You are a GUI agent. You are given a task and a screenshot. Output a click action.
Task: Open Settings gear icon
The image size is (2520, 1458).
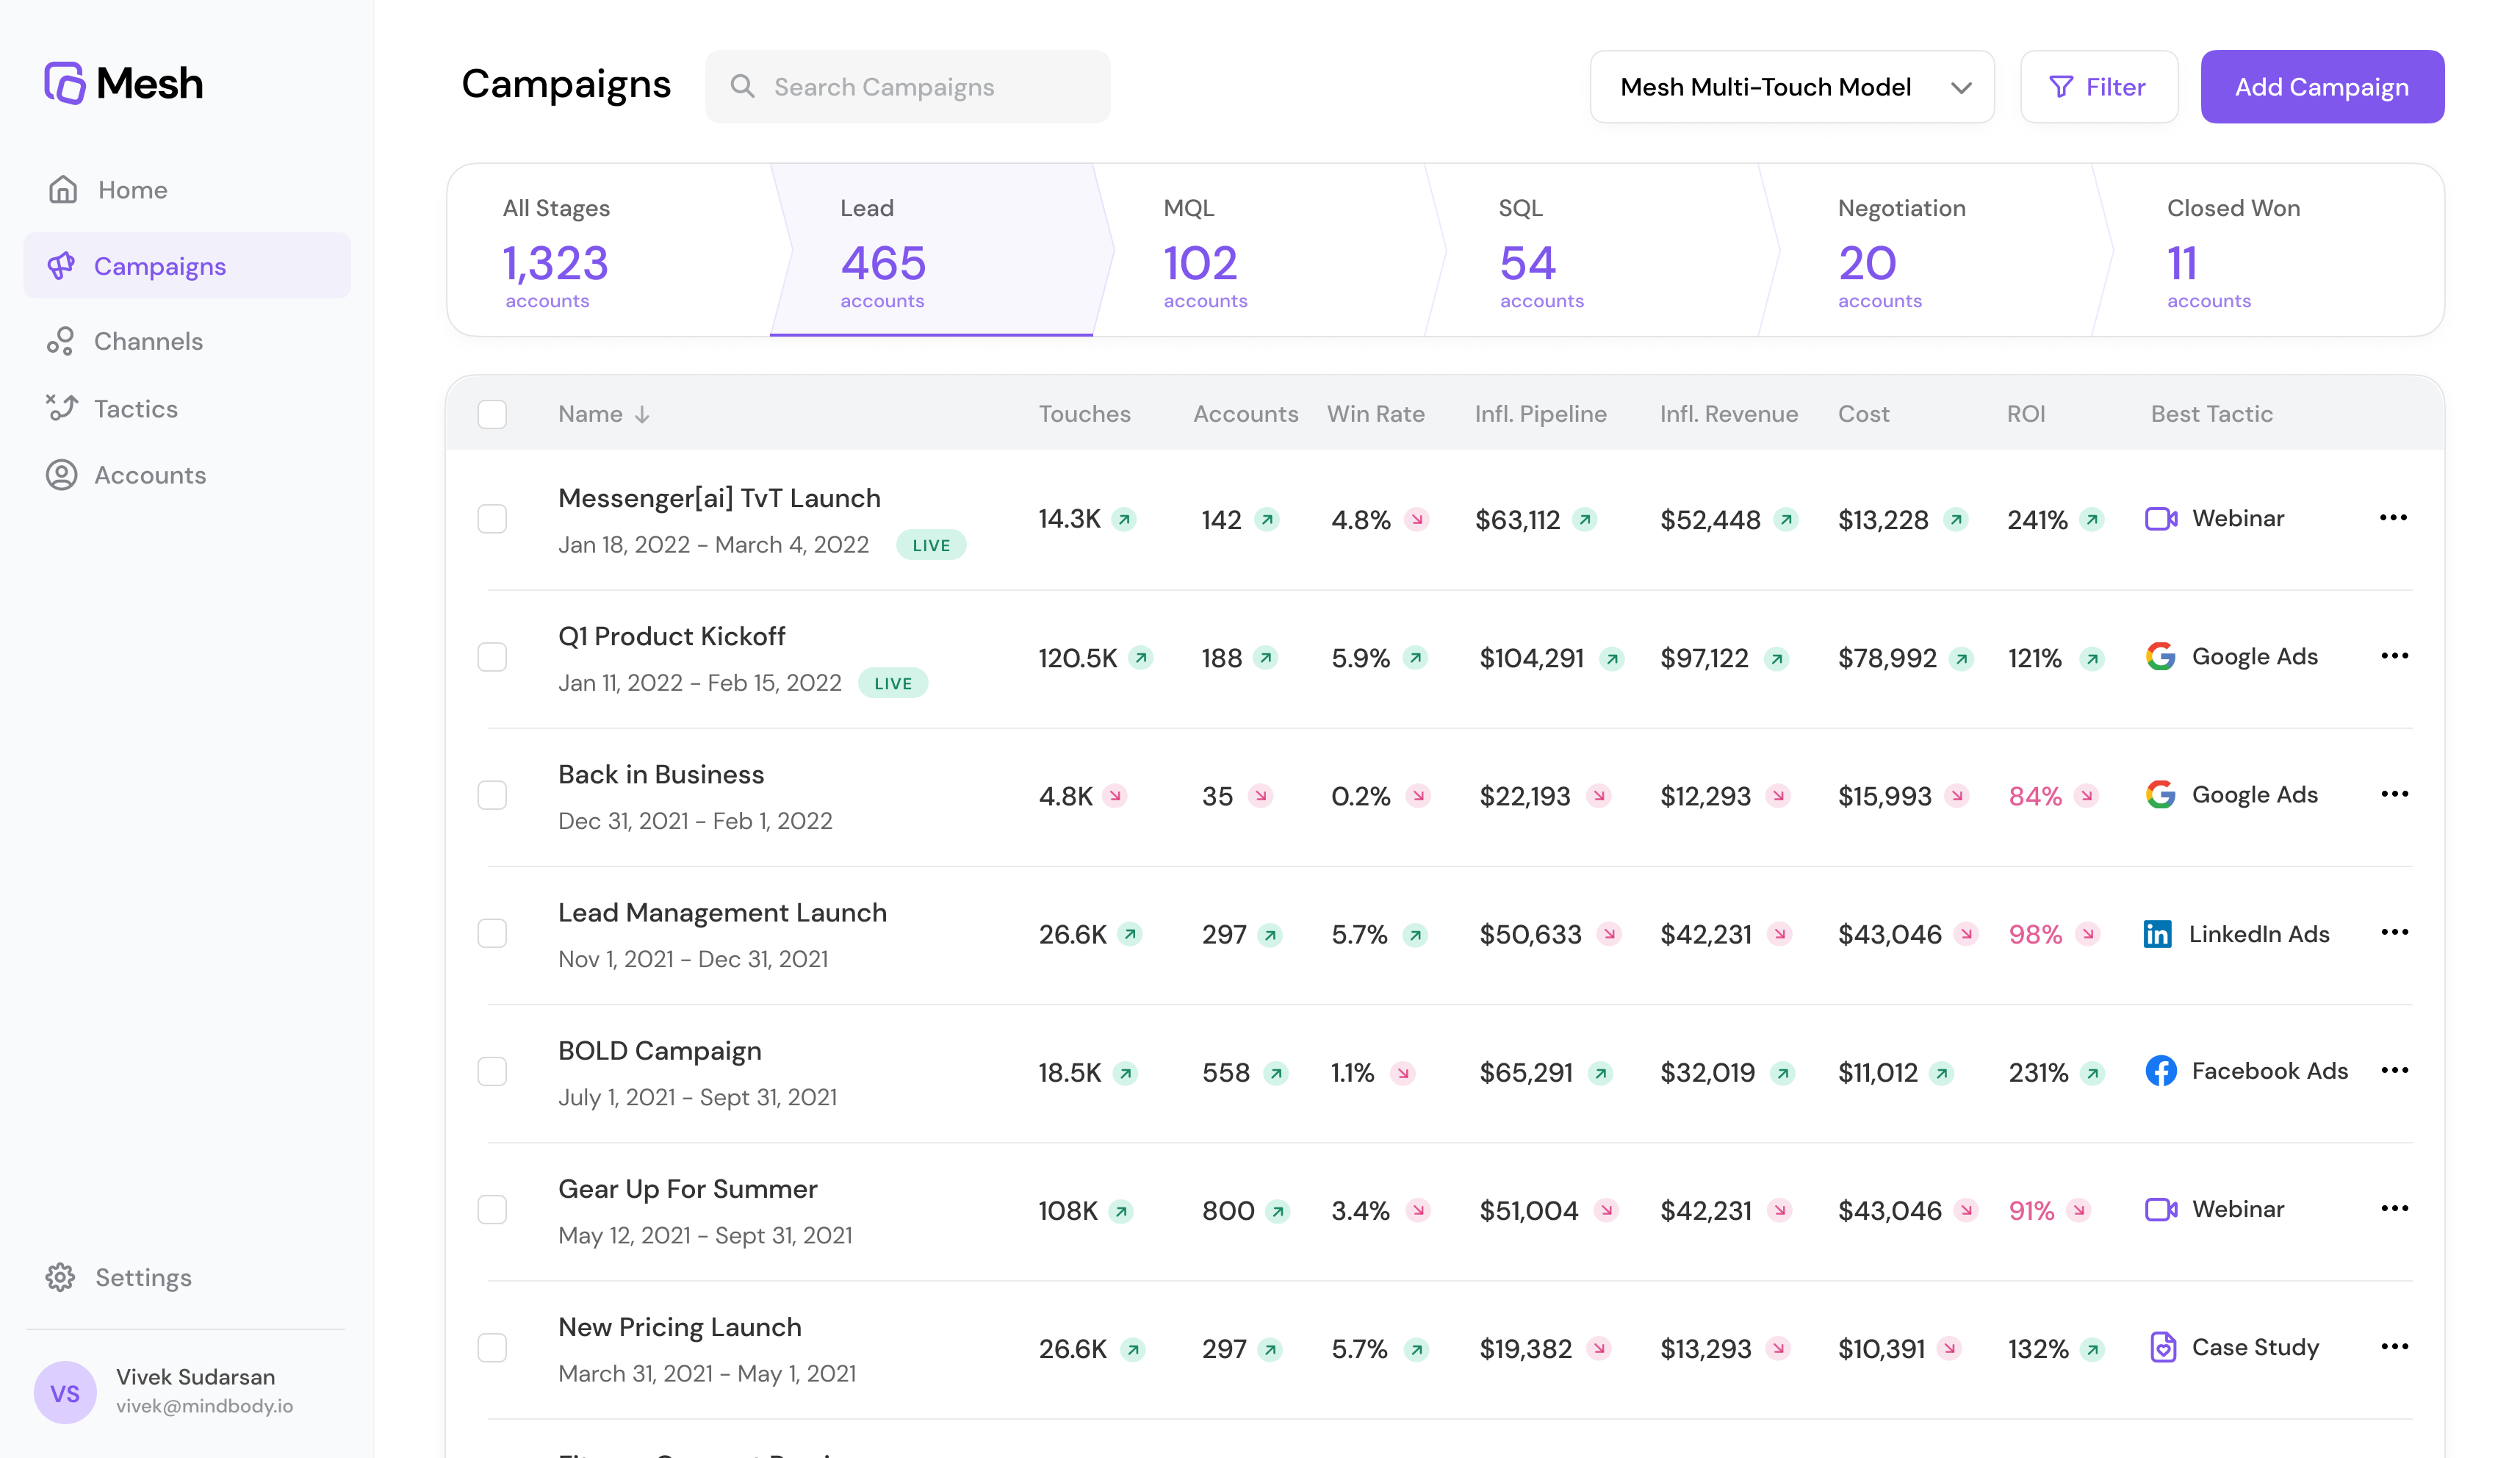pyautogui.click(x=60, y=1277)
